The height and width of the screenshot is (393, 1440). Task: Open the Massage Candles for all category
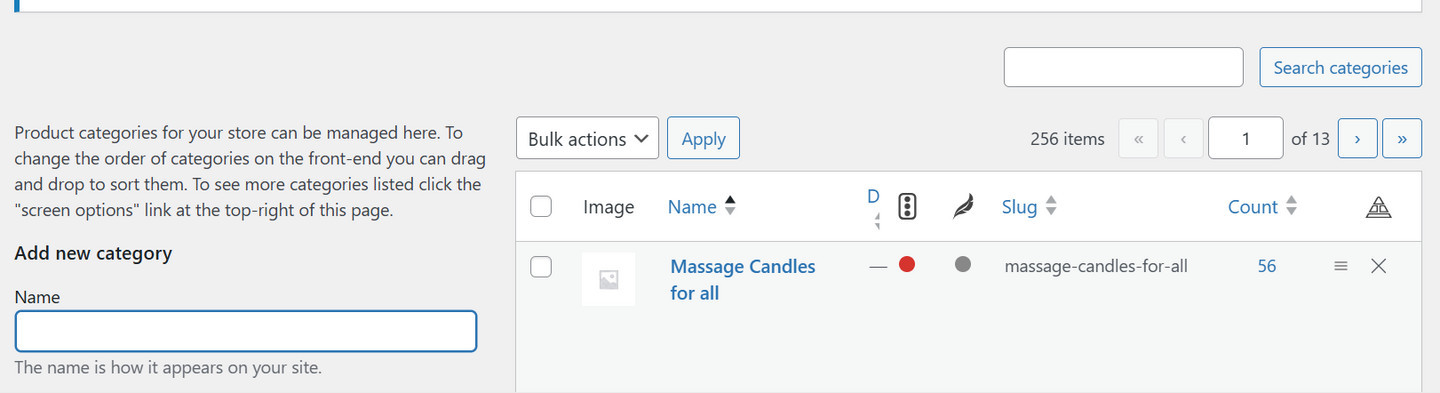[x=742, y=280]
